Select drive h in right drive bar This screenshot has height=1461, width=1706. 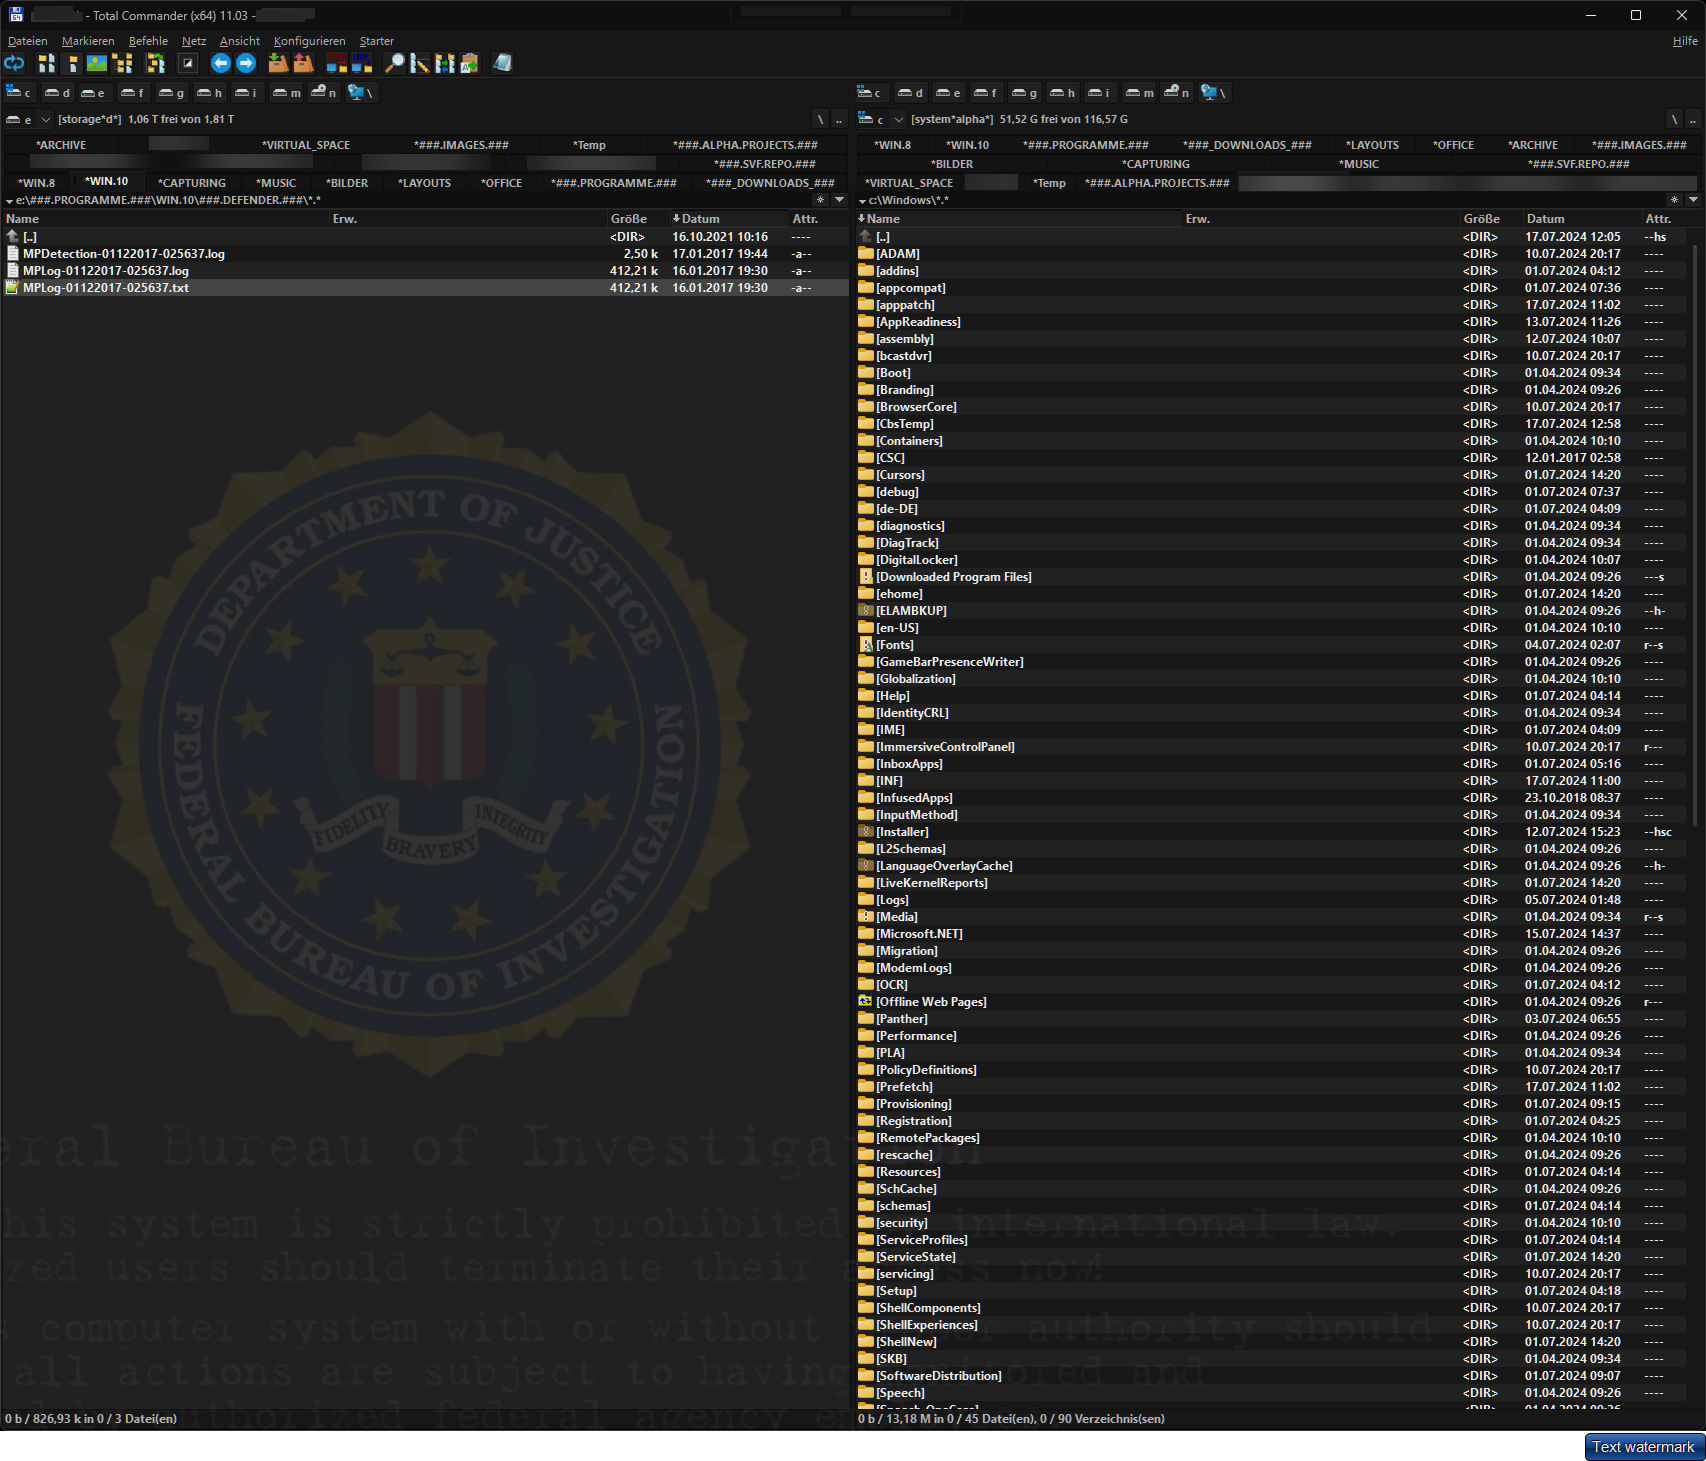tap(1062, 92)
